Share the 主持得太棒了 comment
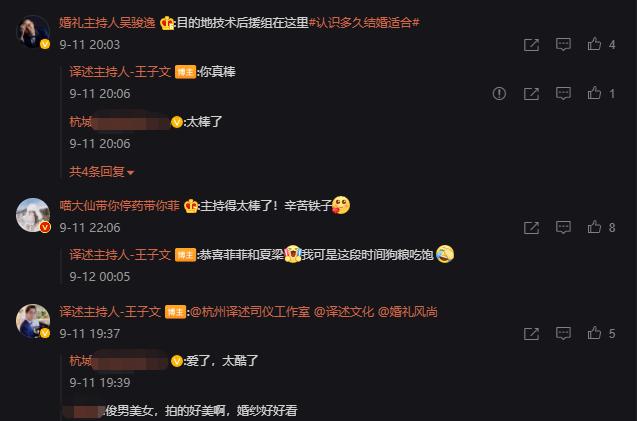This screenshot has height=421, width=637. click(x=531, y=228)
